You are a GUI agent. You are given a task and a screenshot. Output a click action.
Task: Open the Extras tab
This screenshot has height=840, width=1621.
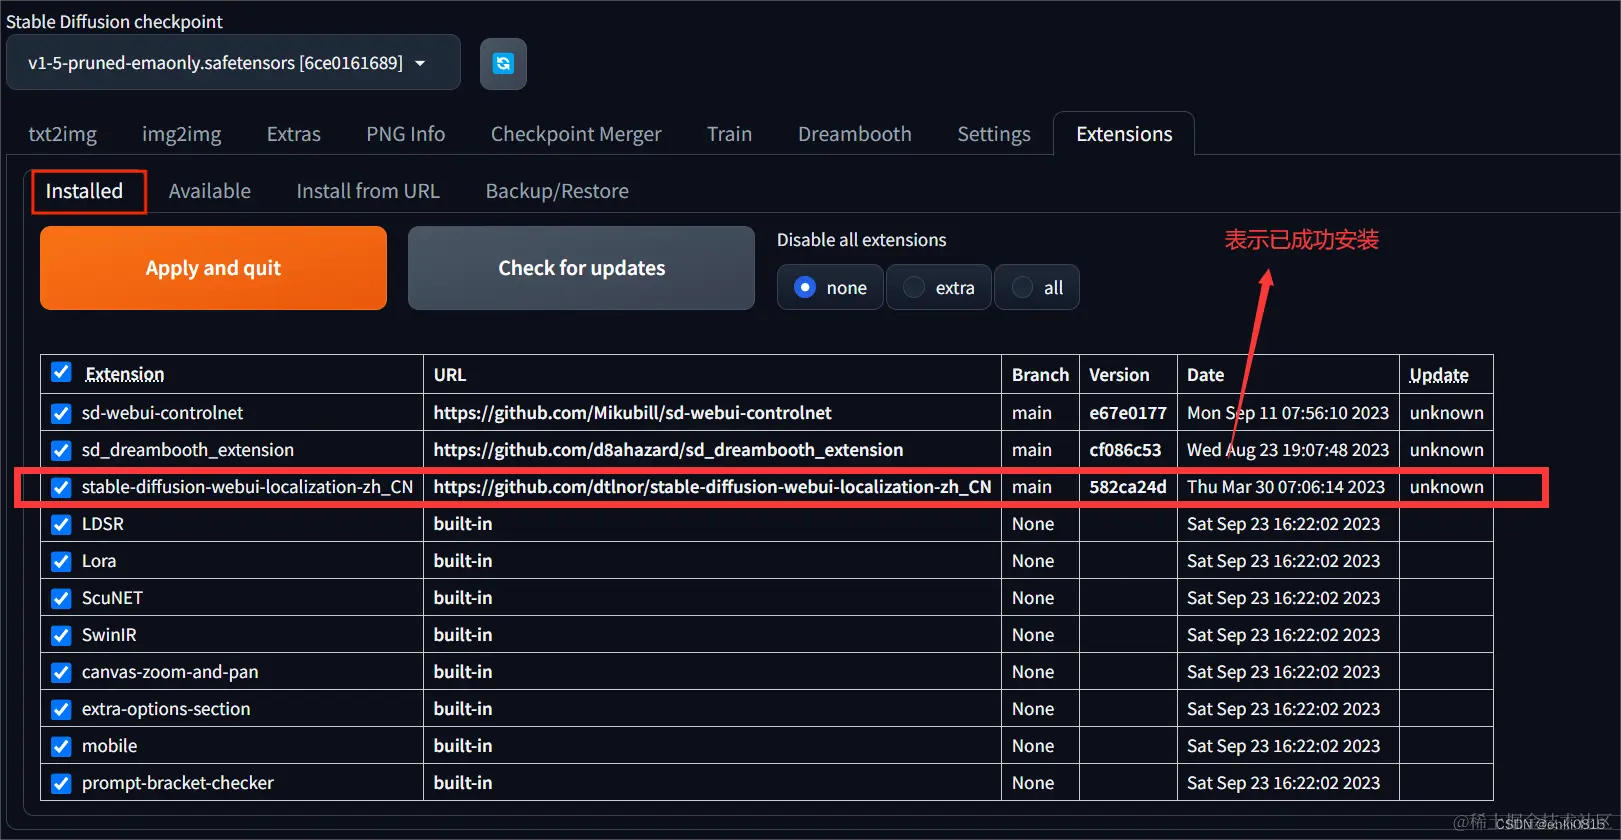click(294, 134)
